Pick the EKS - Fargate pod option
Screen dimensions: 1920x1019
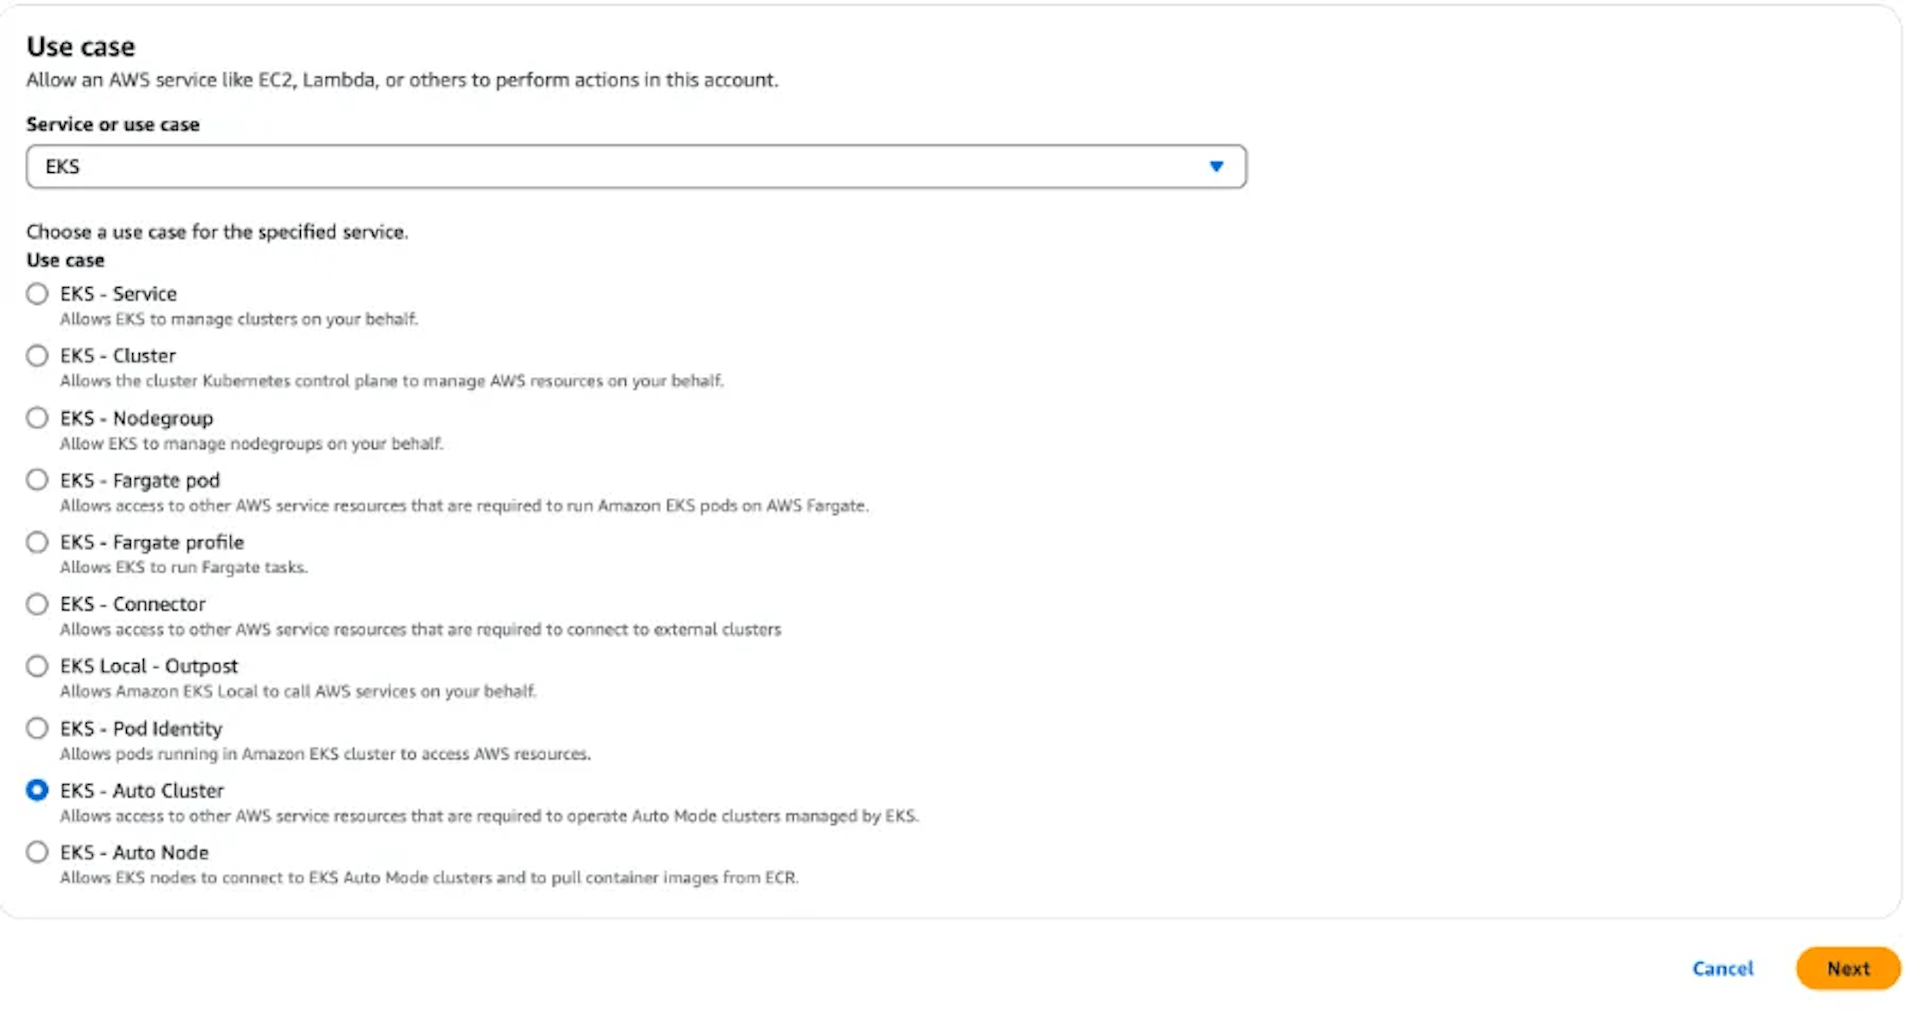coord(37,480)
